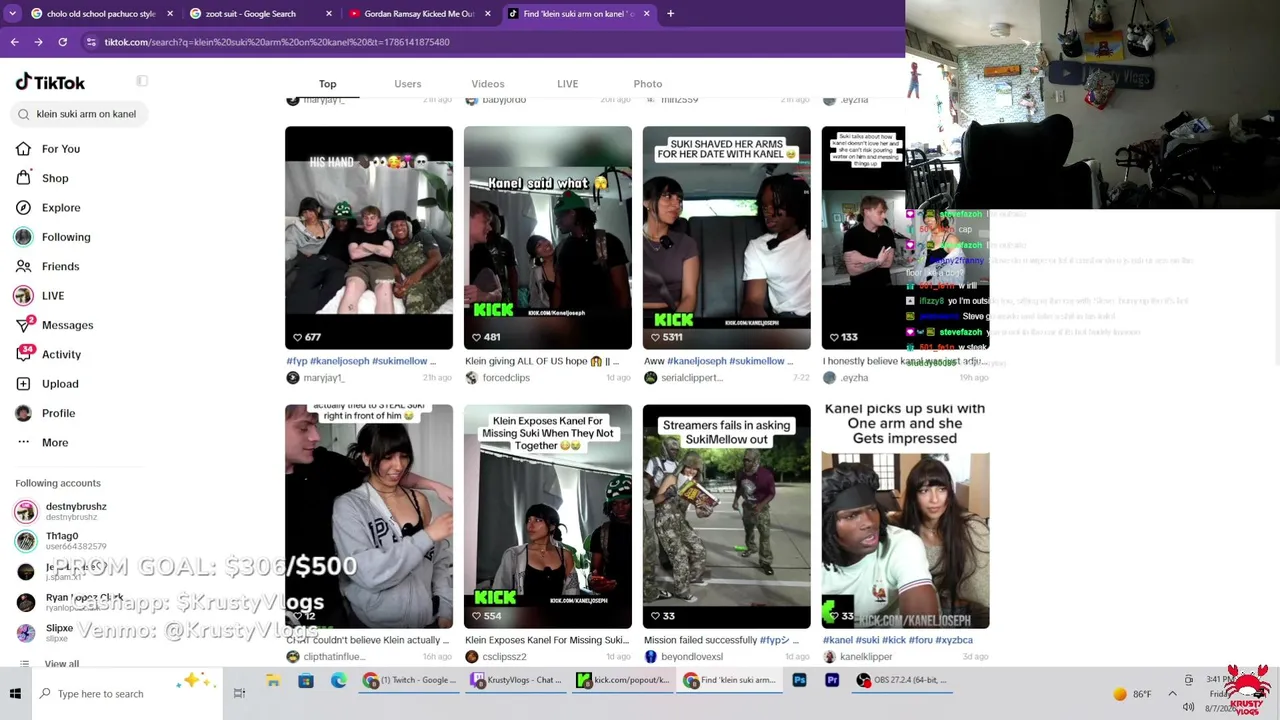
Task: Open the Shop bag icon
Action: 23,178
